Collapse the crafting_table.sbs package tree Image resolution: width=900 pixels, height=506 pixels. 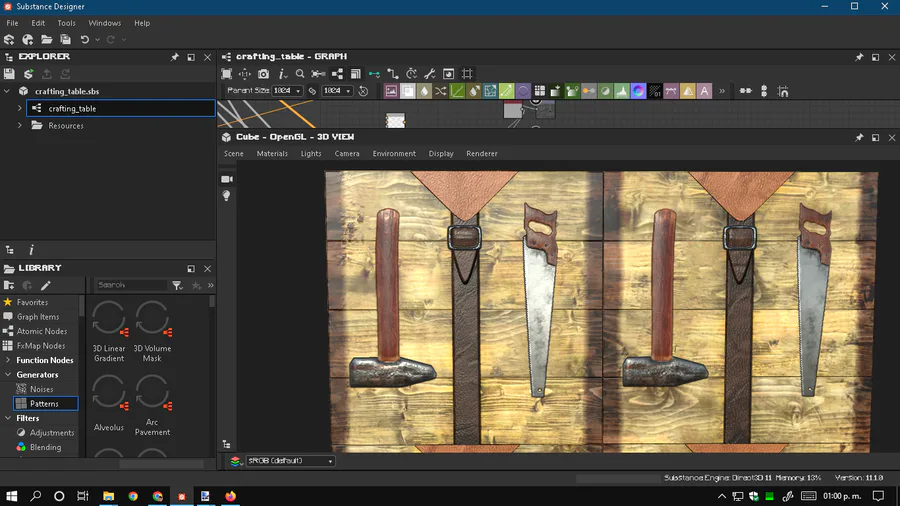click(8, 91)
